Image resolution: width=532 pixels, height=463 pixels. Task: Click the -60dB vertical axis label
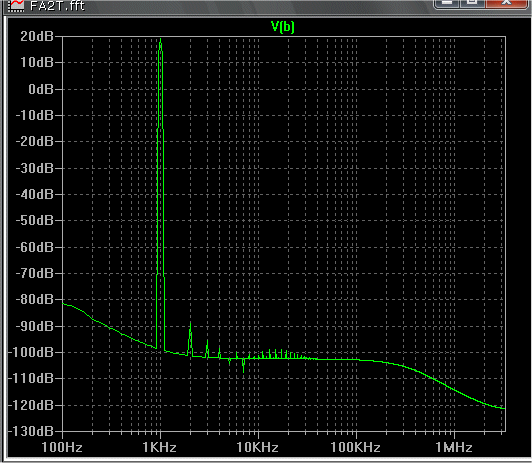[34, 247]
